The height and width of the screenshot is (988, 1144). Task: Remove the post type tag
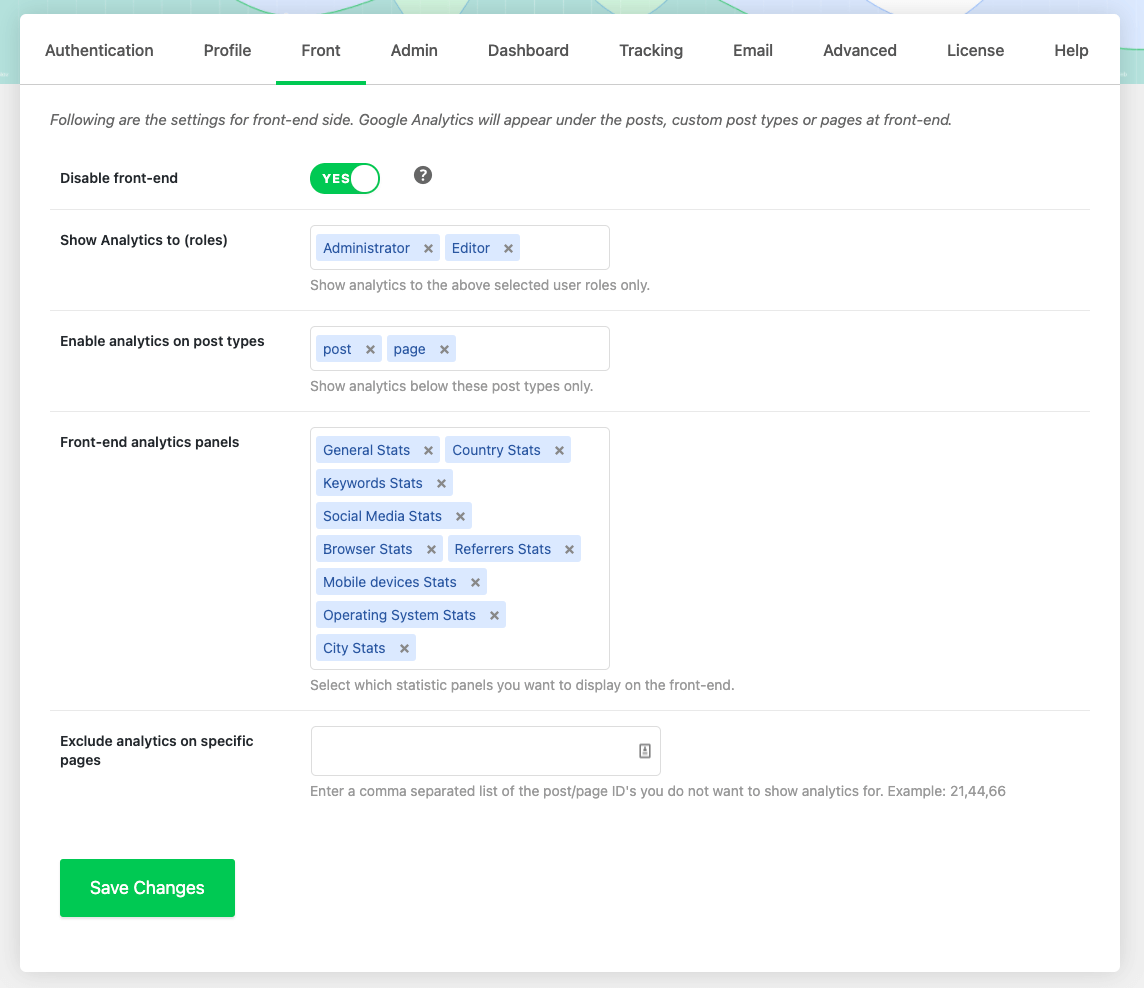click(370, 350)
